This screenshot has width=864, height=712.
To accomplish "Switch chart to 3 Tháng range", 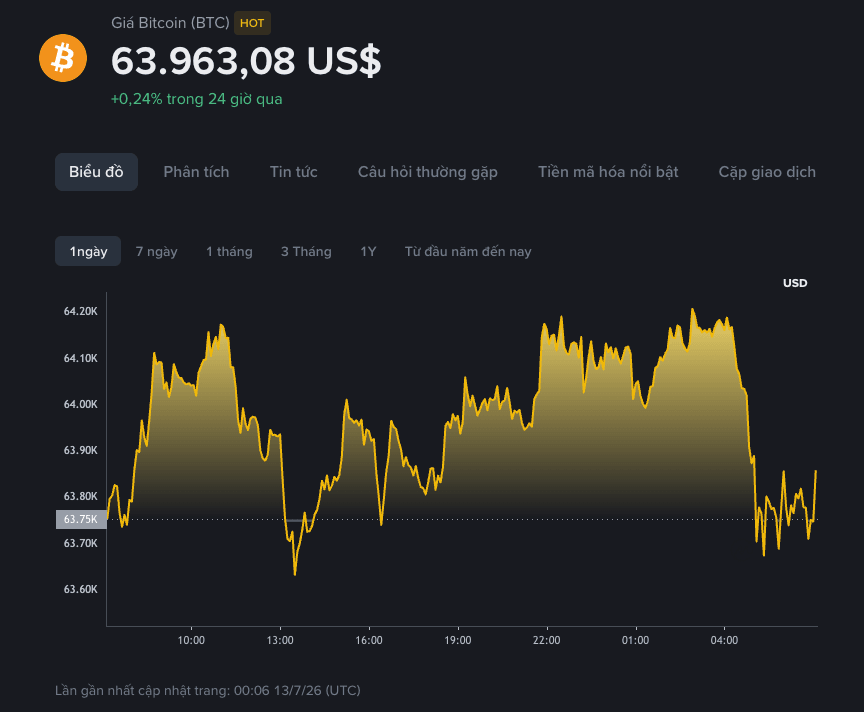I will [306, 252].
